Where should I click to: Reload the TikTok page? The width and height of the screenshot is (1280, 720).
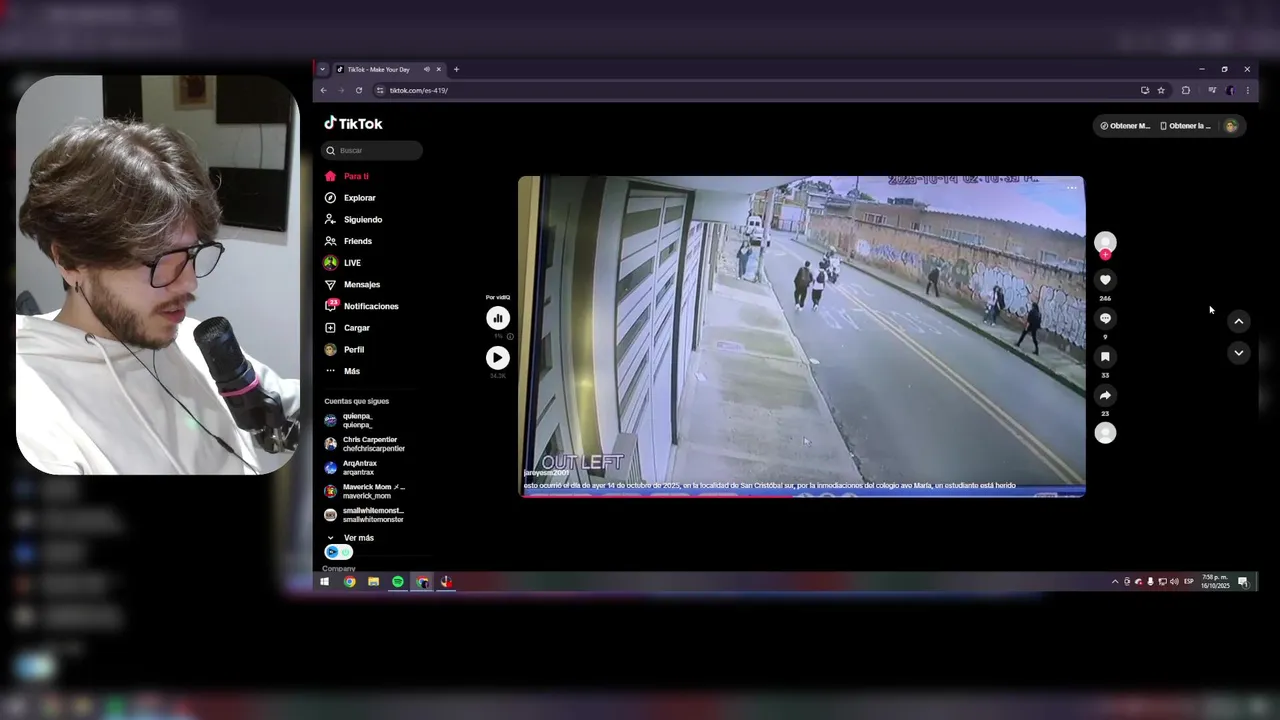(359, 90)
